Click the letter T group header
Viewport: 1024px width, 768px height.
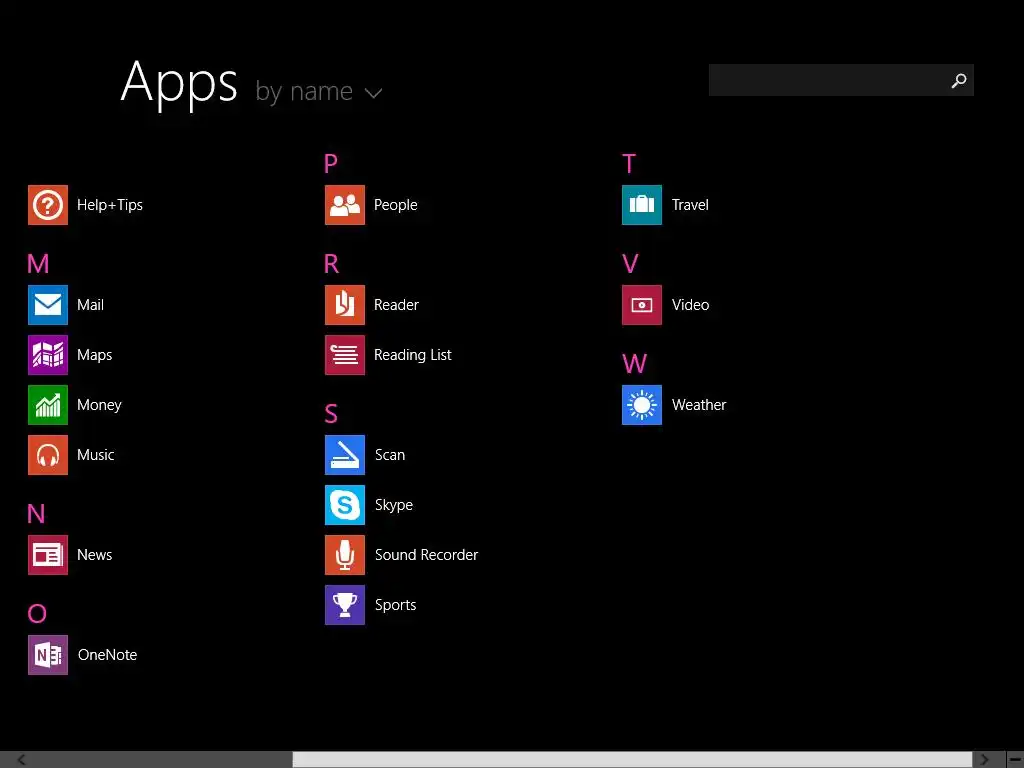[x=629, y=163]
